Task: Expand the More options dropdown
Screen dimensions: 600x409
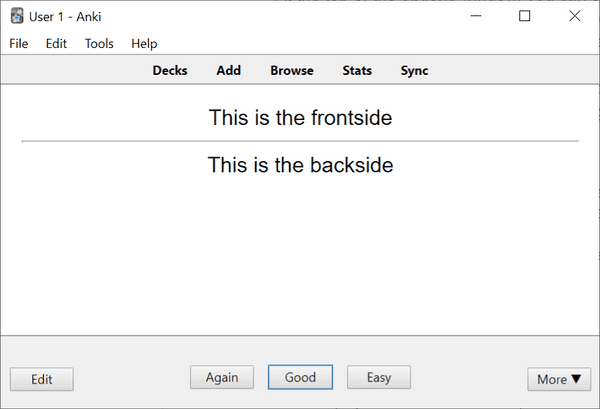Action: tap(559, 379)
